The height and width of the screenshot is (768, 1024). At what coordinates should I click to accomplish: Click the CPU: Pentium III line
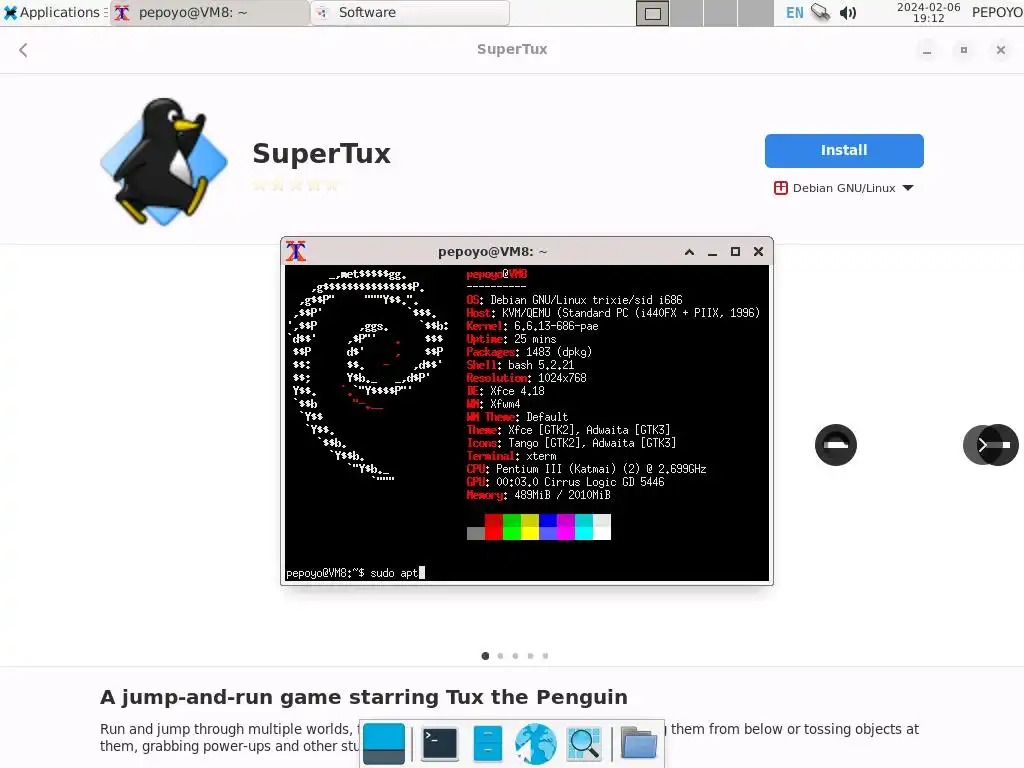(586, 469)
